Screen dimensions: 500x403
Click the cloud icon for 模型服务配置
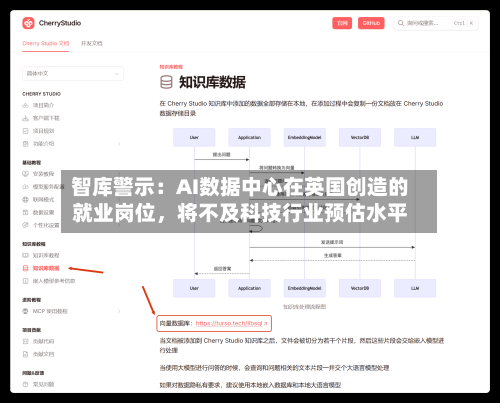(25, 187)
